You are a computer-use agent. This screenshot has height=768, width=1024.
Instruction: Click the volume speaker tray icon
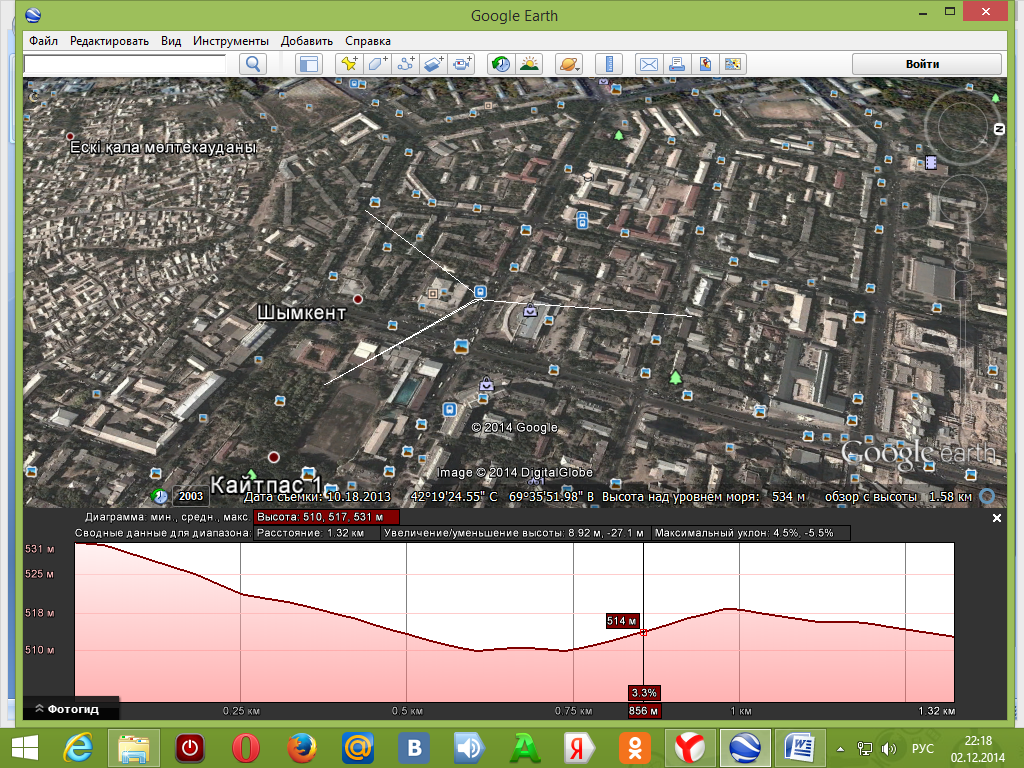click(889, 748)
